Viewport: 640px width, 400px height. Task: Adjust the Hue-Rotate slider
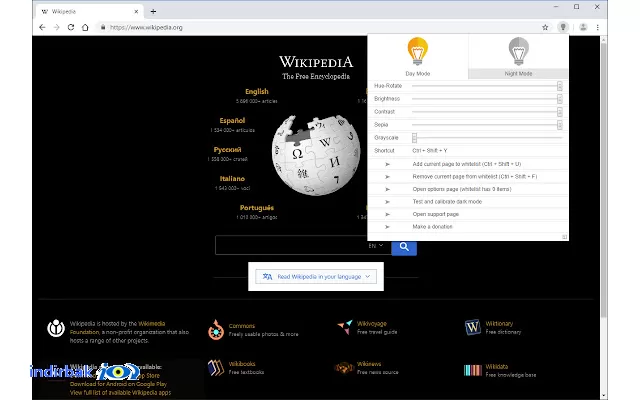tap(487, 86)
